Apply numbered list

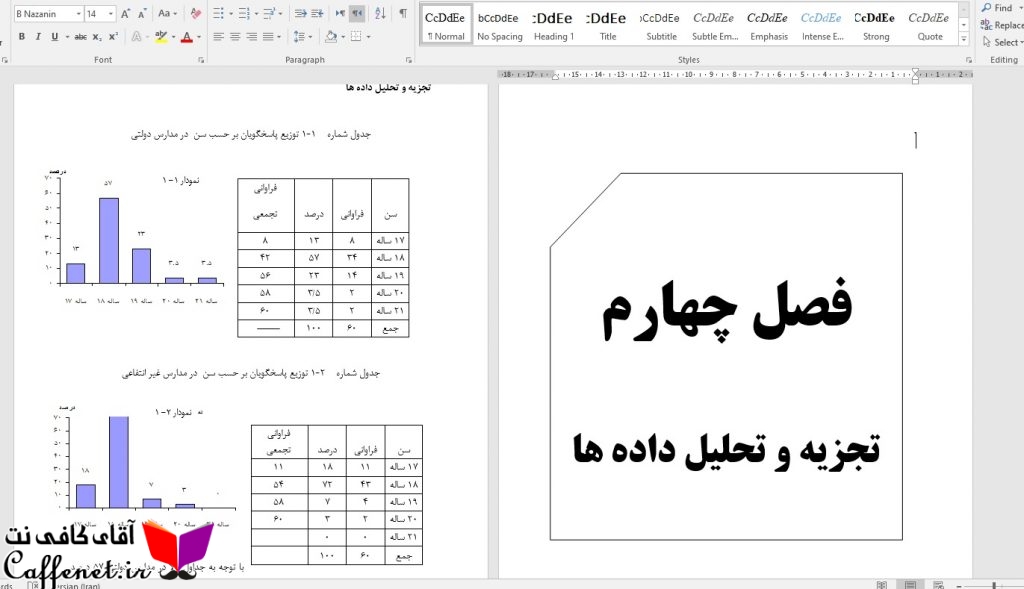click(x=244, y=13)
